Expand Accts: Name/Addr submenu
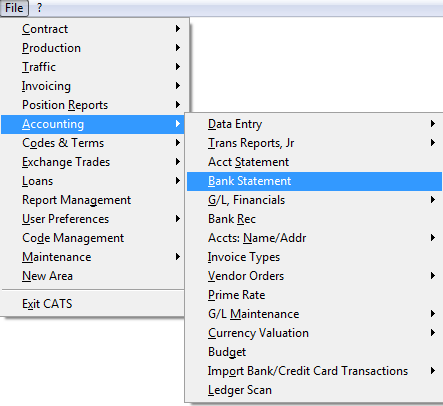The image size is (443, 406). tap(314, 238)
